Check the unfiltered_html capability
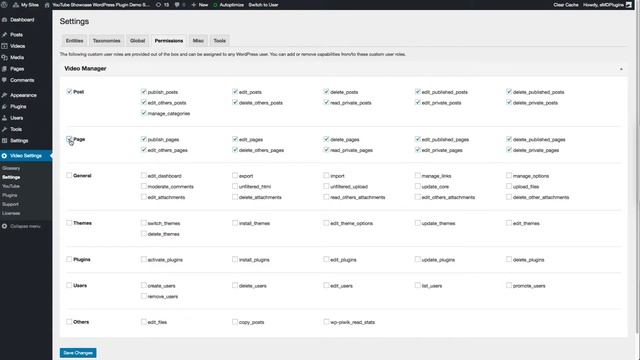 [235, 186]
